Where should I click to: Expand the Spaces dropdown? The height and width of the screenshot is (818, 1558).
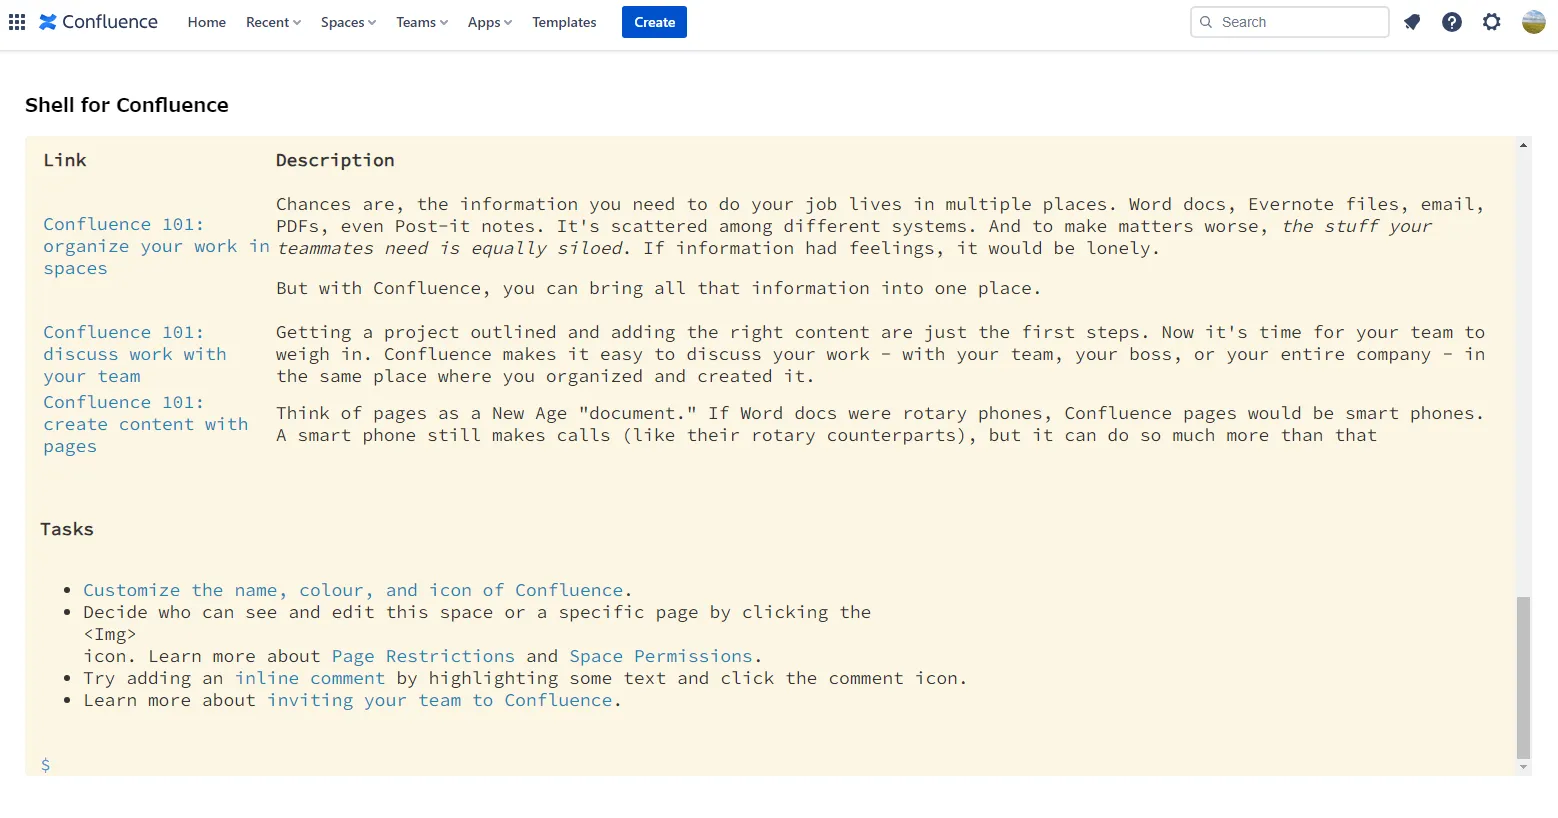(348, 22)
